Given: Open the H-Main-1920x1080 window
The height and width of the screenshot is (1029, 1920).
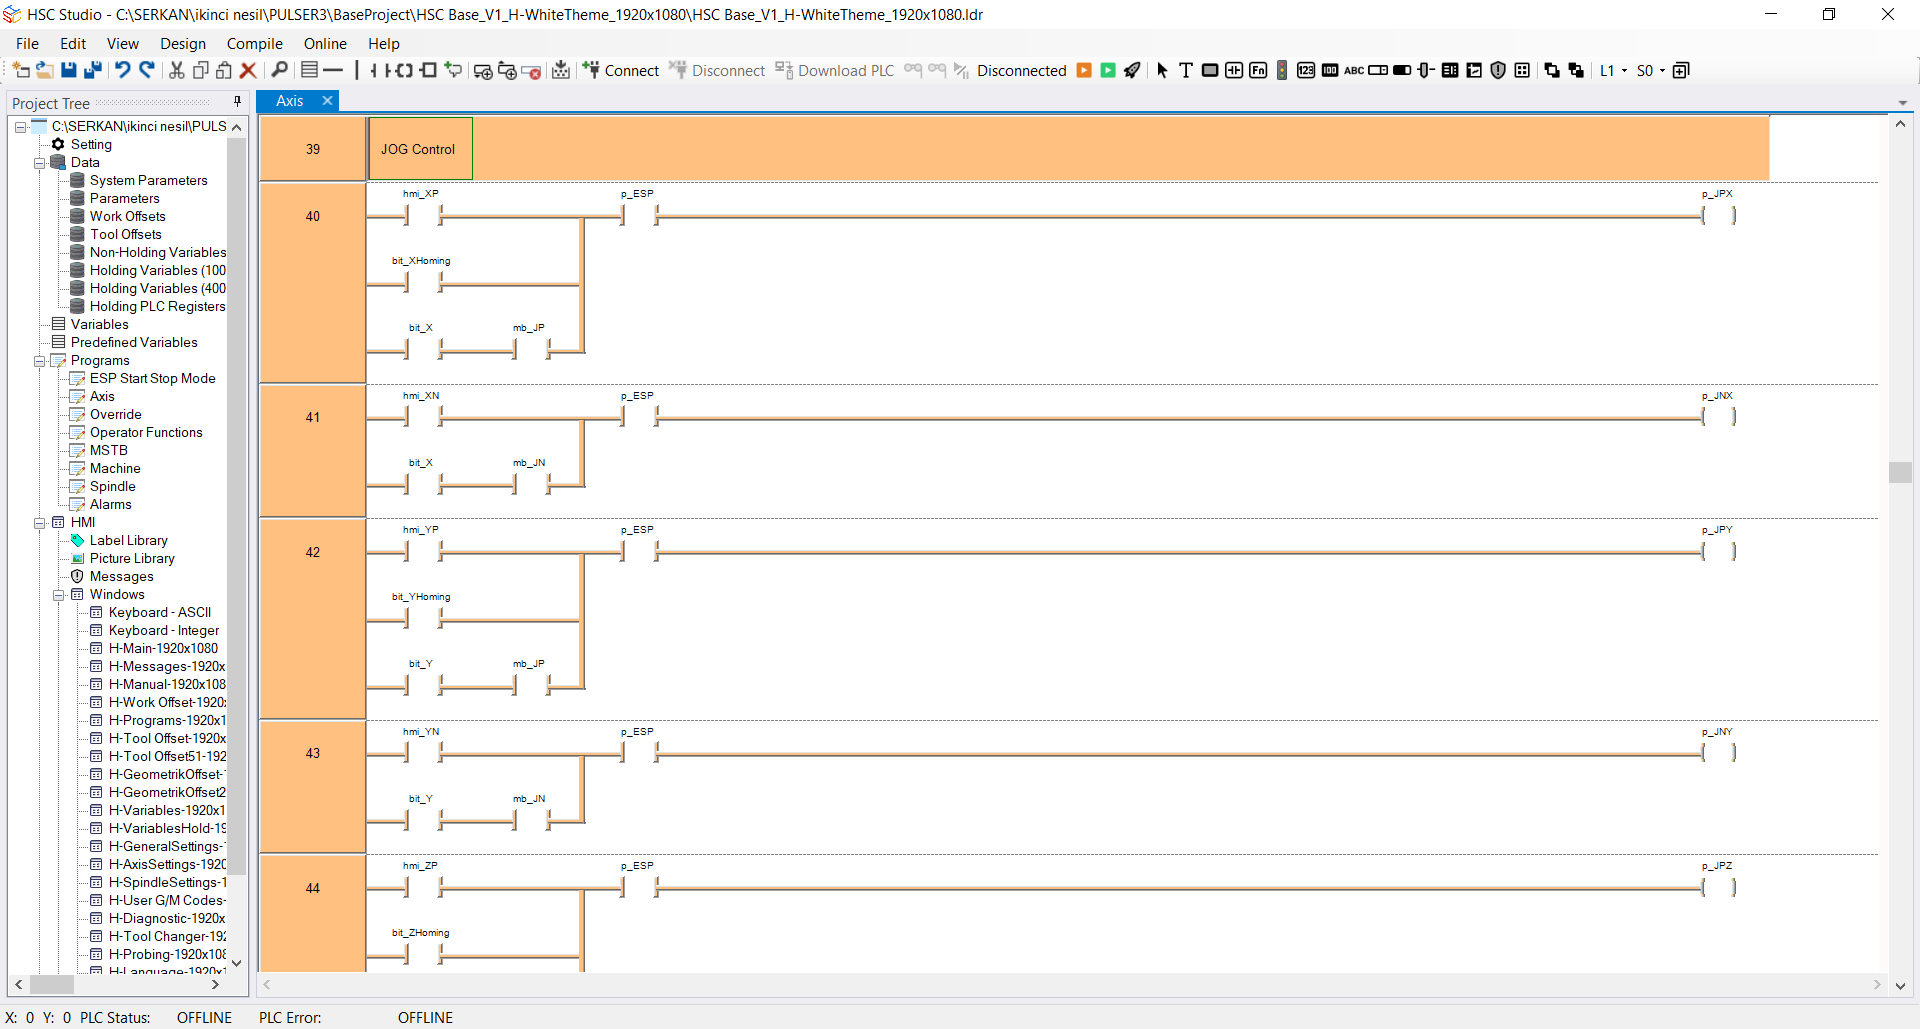Looking at the screenshot, I should tap(163, 648).
